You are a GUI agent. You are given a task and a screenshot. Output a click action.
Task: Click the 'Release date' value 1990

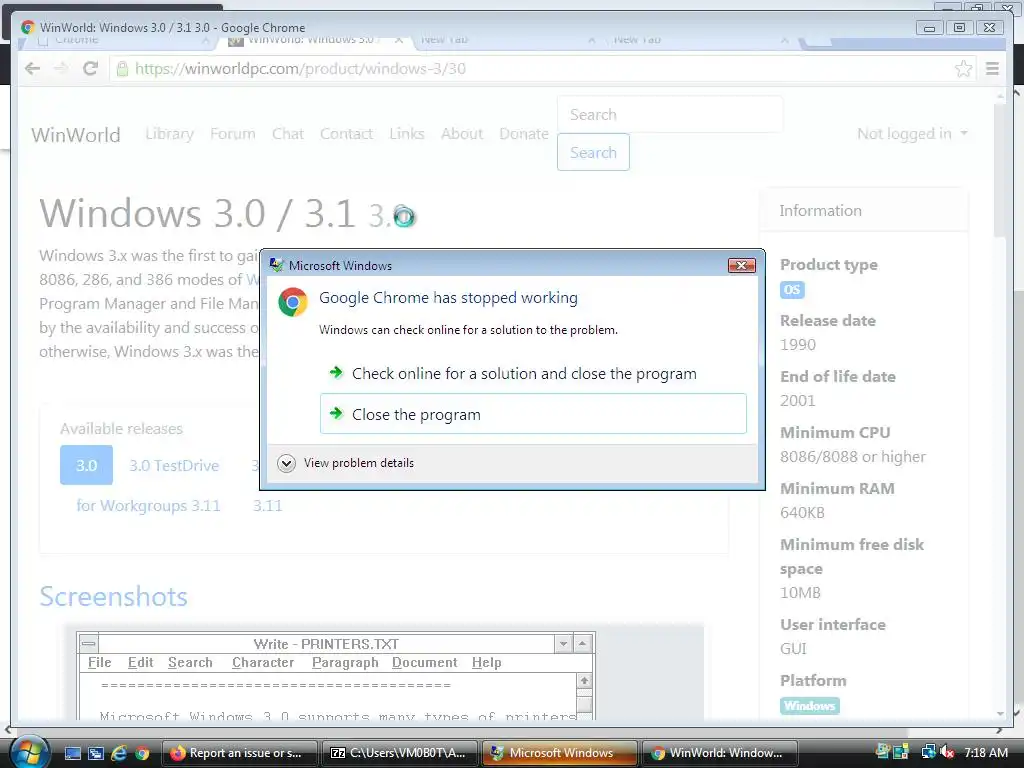tap(798, 345)
